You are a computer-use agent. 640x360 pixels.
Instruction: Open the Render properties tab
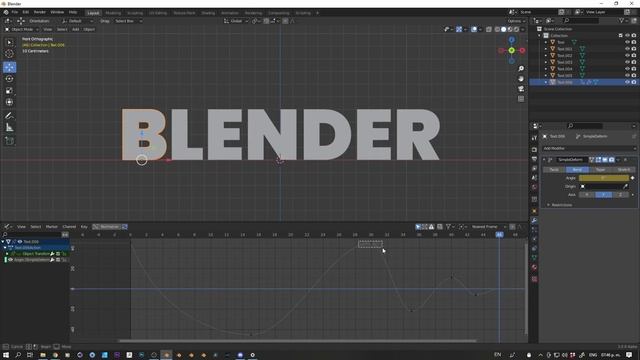point(534,149)
